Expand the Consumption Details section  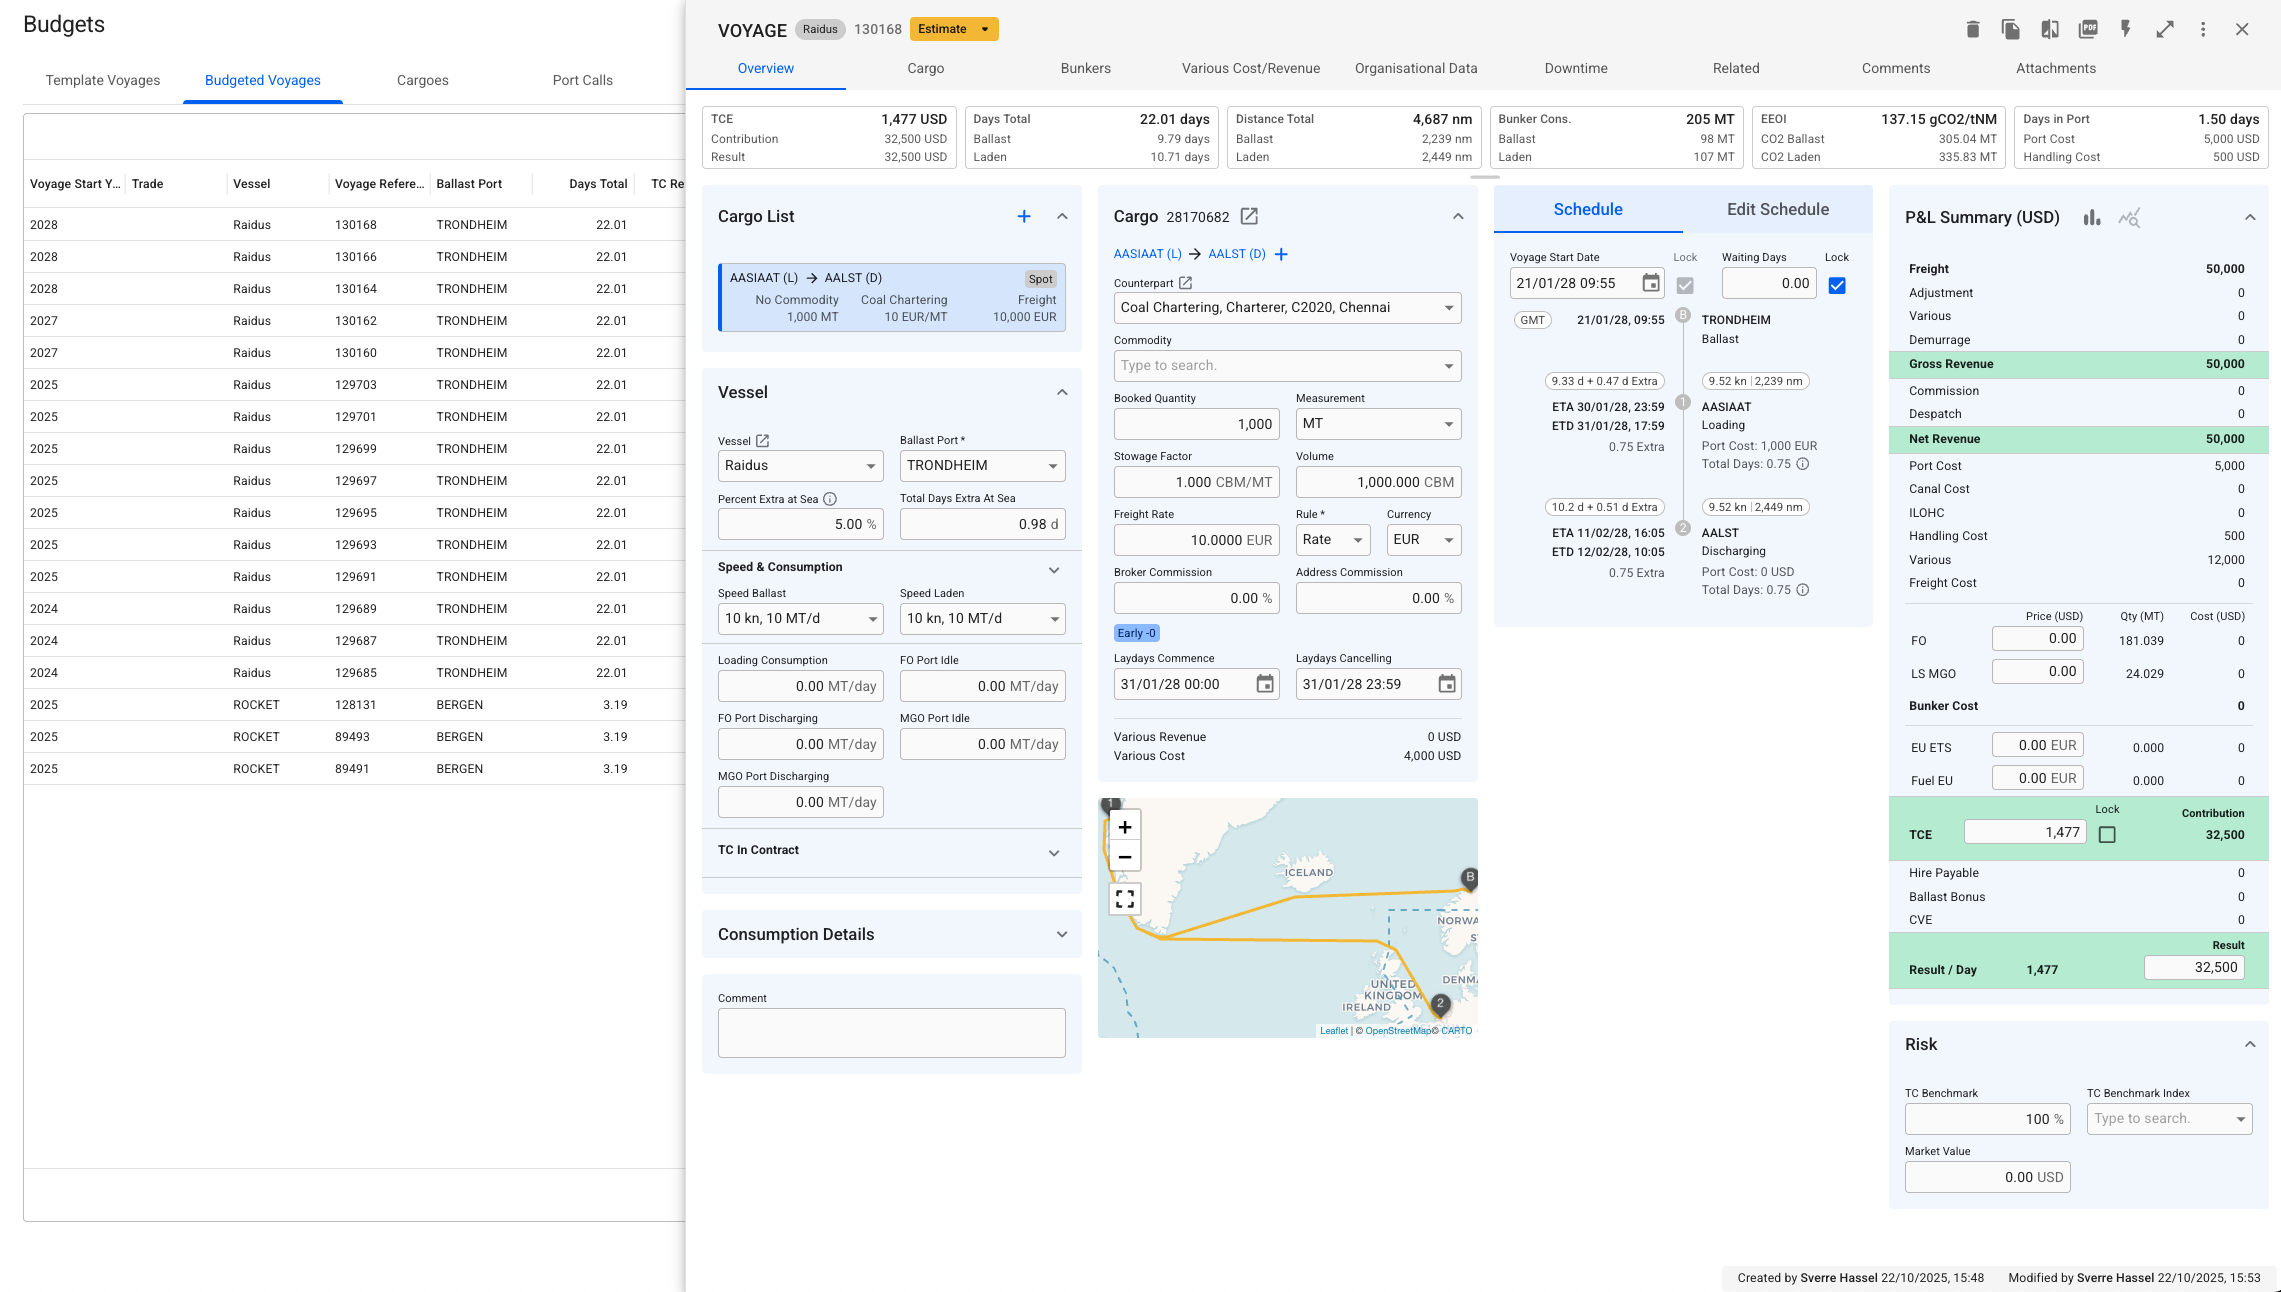tap(1061, 934)
